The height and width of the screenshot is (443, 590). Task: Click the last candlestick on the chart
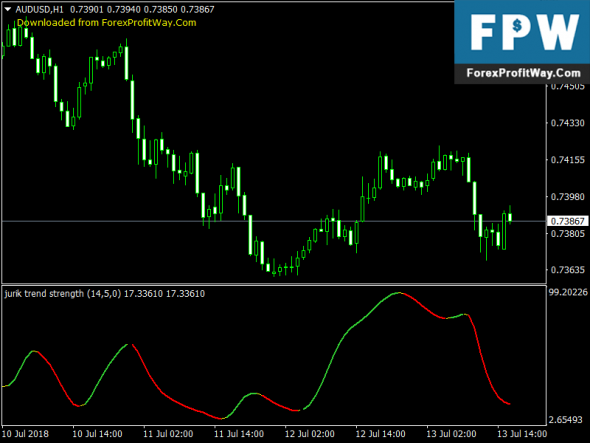tap(510, 217)
